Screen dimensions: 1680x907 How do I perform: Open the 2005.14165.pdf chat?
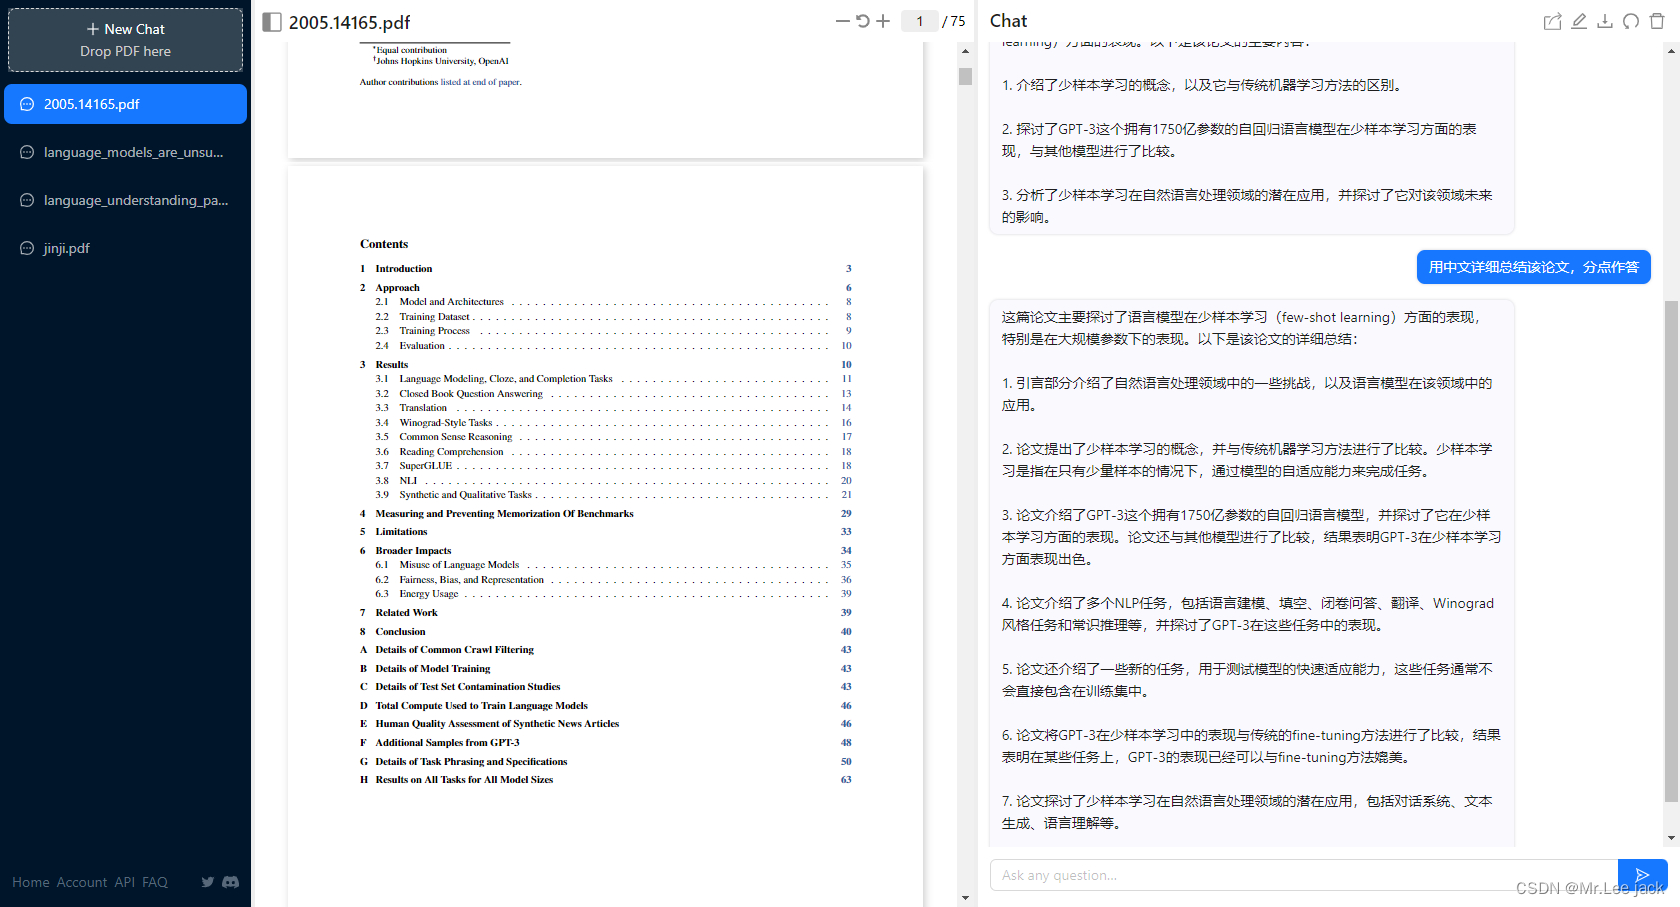point(126,104)
